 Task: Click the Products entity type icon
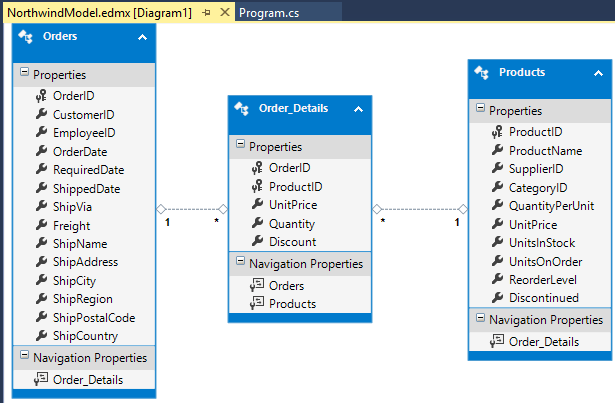click(x=481, y=73)
